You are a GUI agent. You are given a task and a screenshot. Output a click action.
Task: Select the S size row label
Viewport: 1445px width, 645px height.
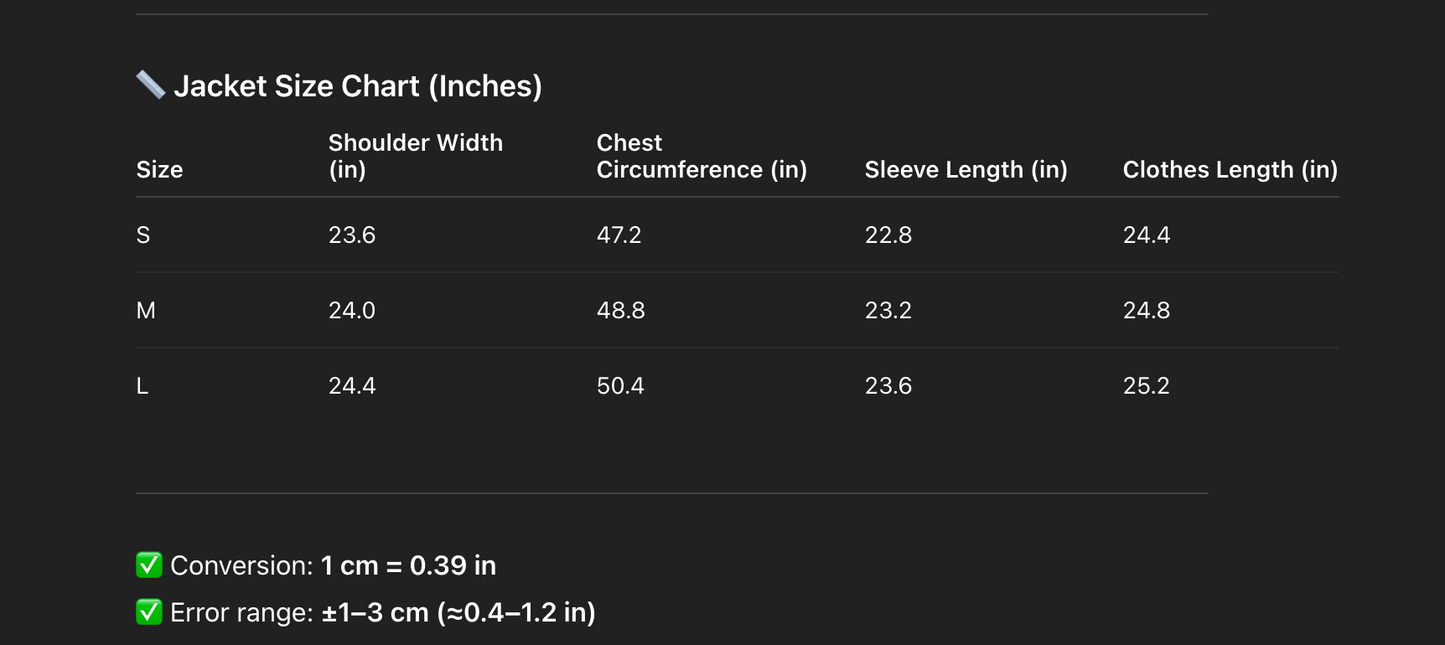pos(143,235)
